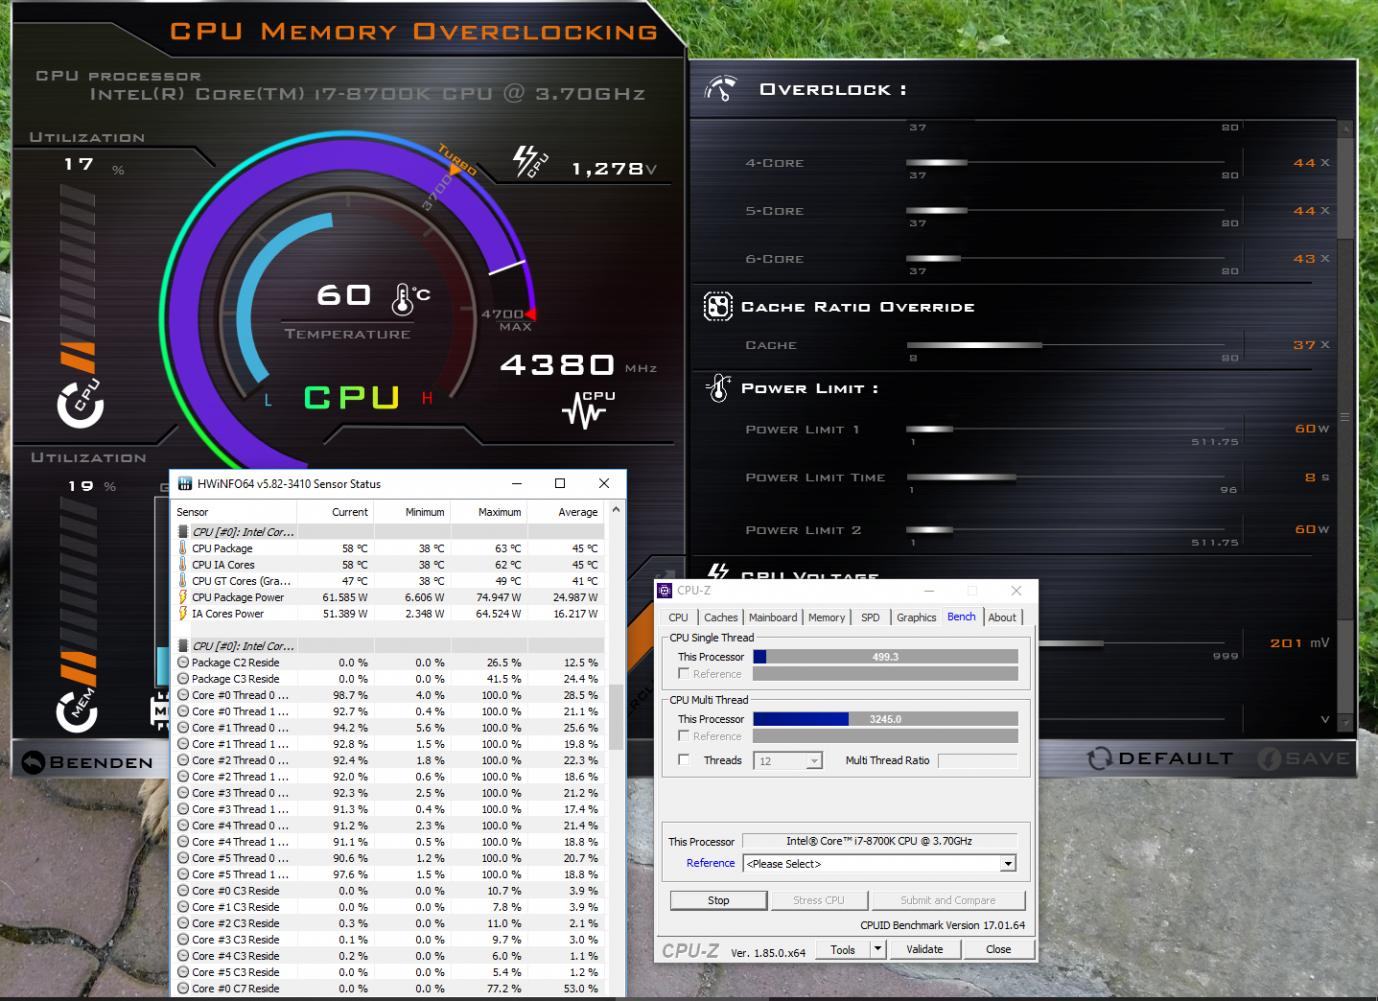Toggle the Threads checkbox in CPU-Z

pyautogui.click(x=684, y=760)
